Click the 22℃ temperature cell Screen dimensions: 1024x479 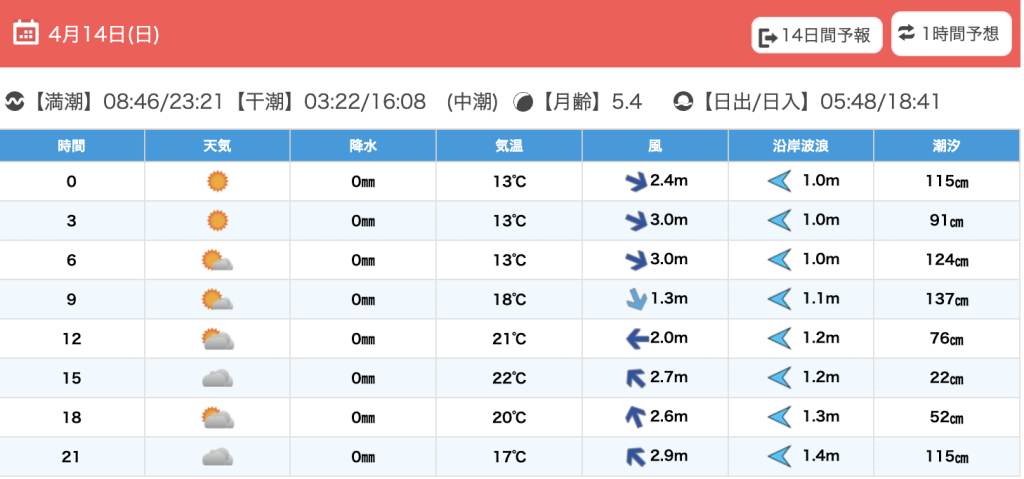[509, 378]
